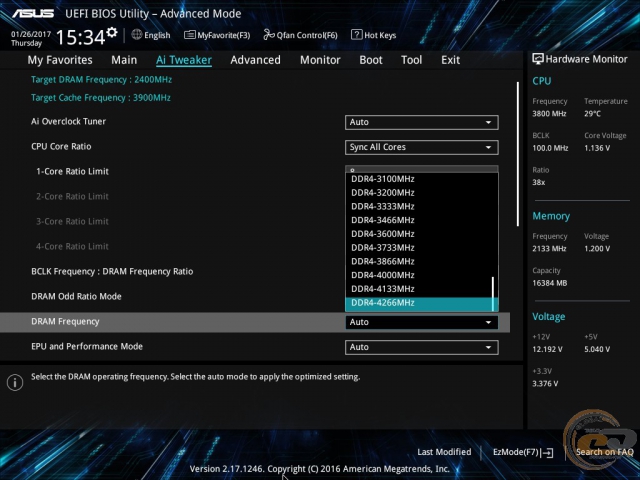Viewport: 640px width, 480px height.
Task: Open MyFavorite(F3) list icon
Action: click(189, 35)
